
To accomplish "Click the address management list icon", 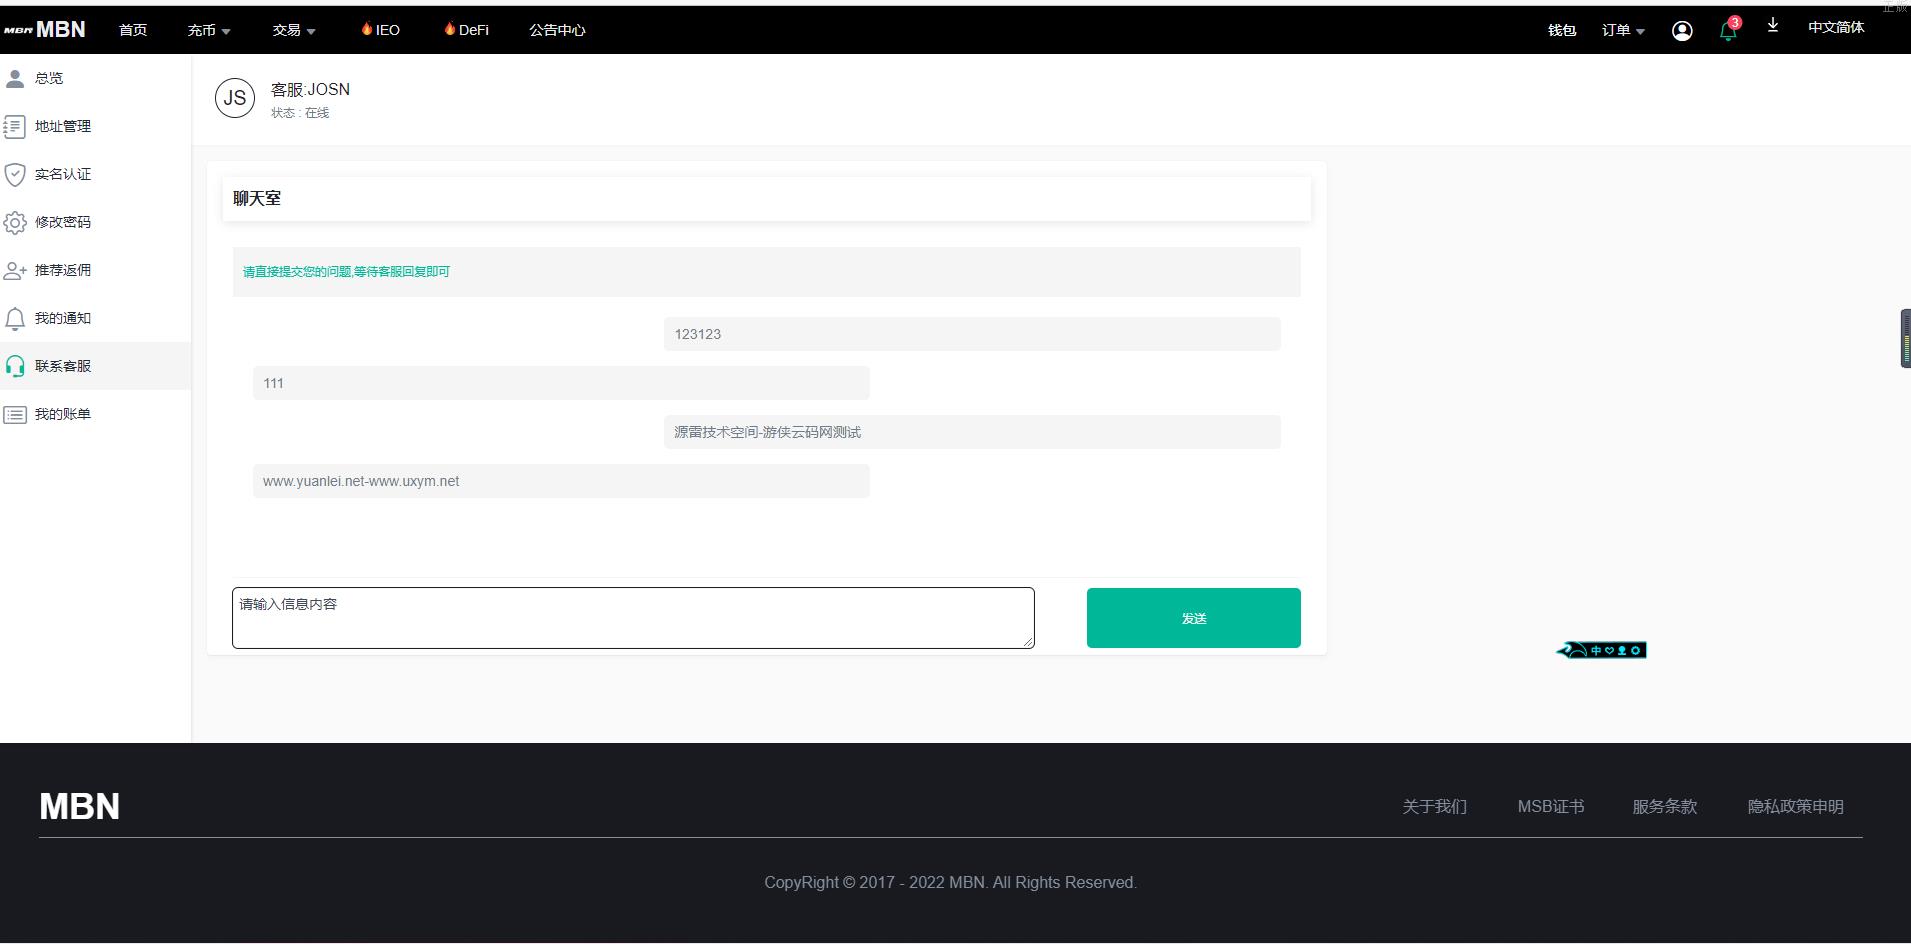I will click(x=15, y=126).
